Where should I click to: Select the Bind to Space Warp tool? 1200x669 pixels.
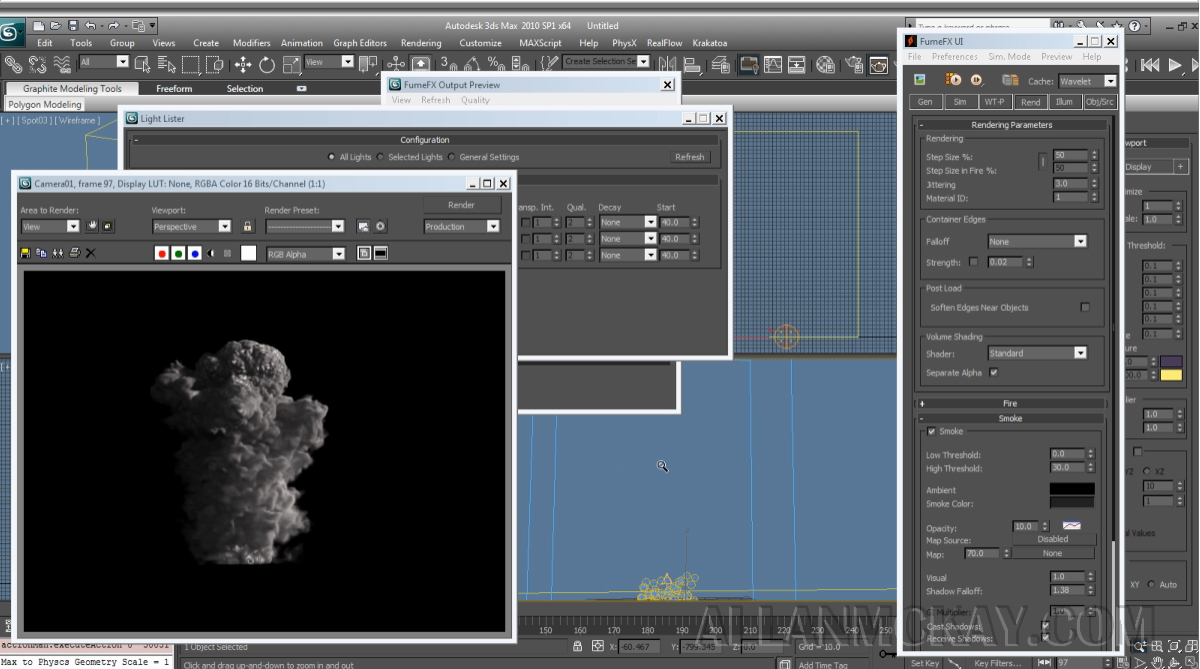[62, 64]
